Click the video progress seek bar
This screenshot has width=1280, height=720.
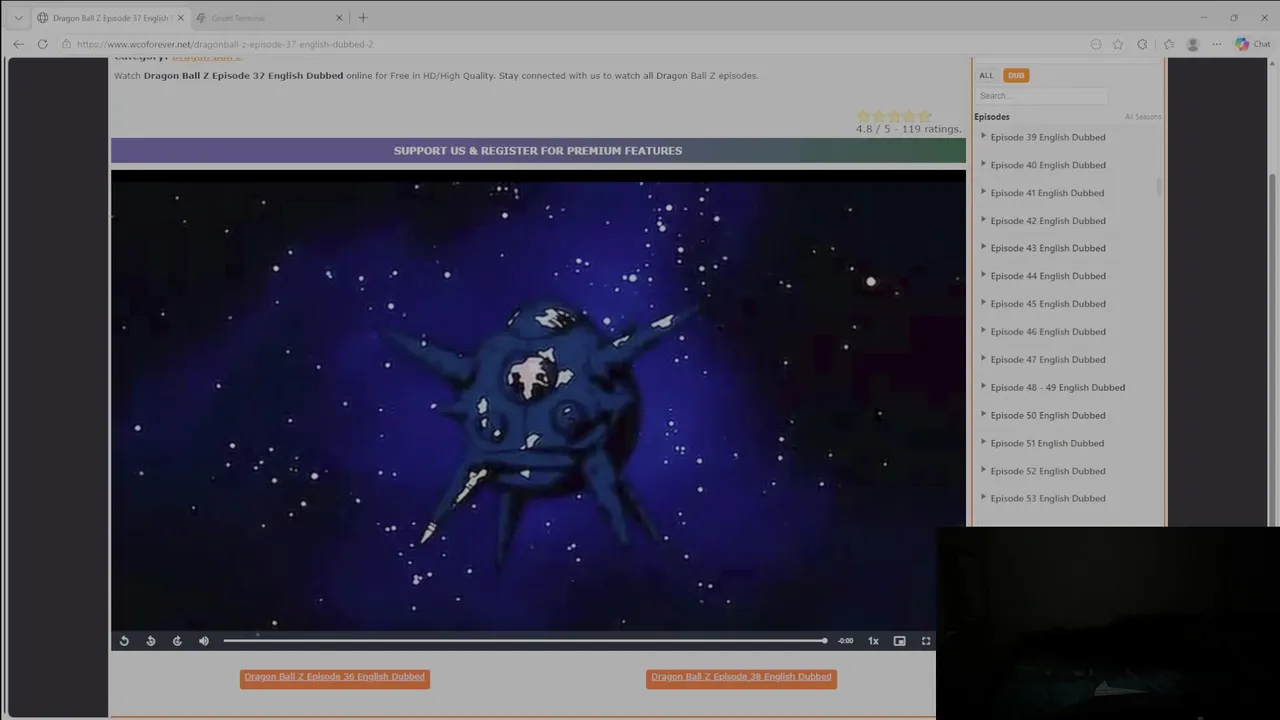525,641
